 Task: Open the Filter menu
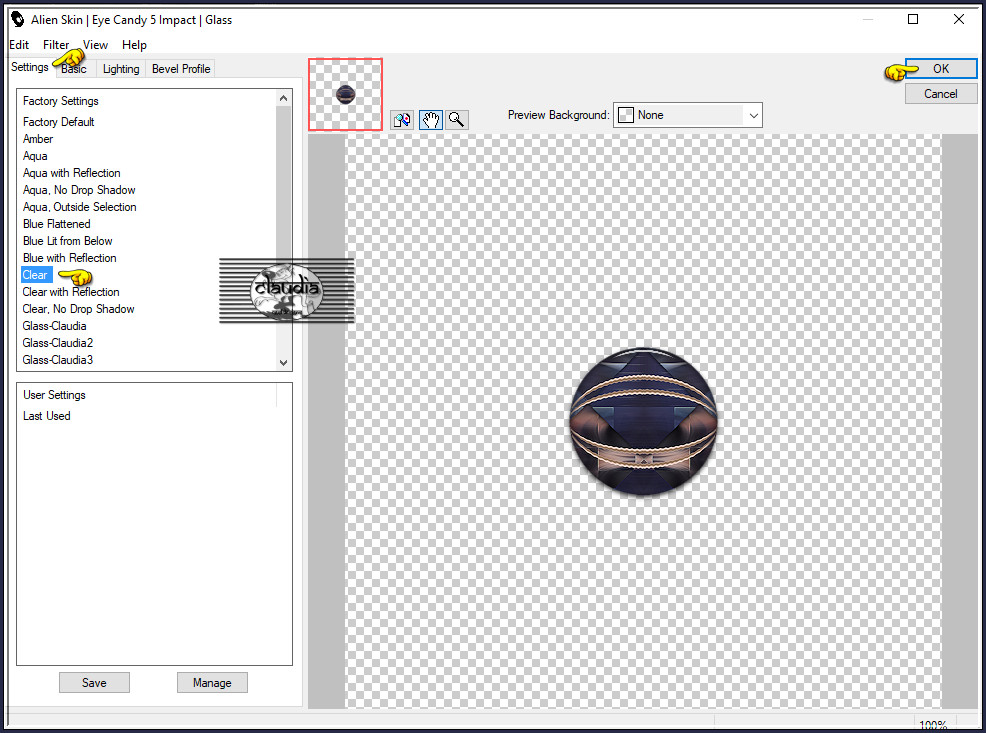coord(56,45)
